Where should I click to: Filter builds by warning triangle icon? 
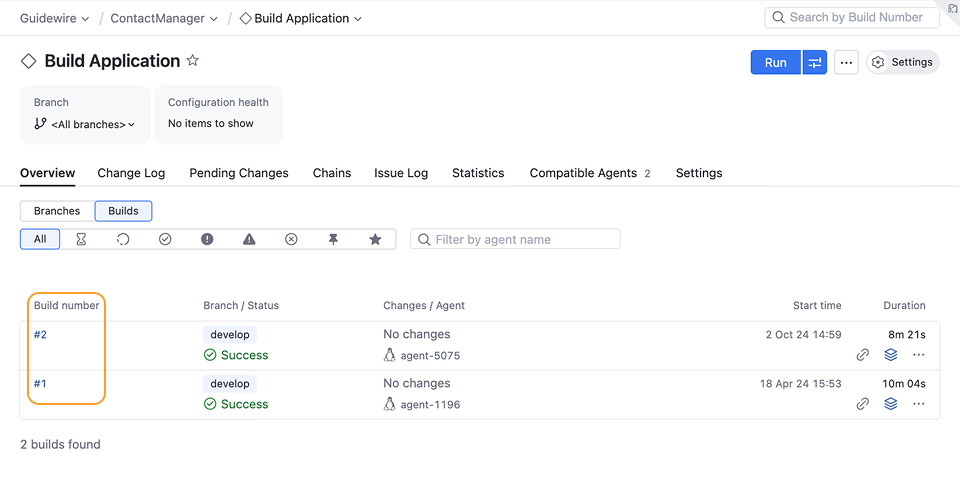pos(249,239)
